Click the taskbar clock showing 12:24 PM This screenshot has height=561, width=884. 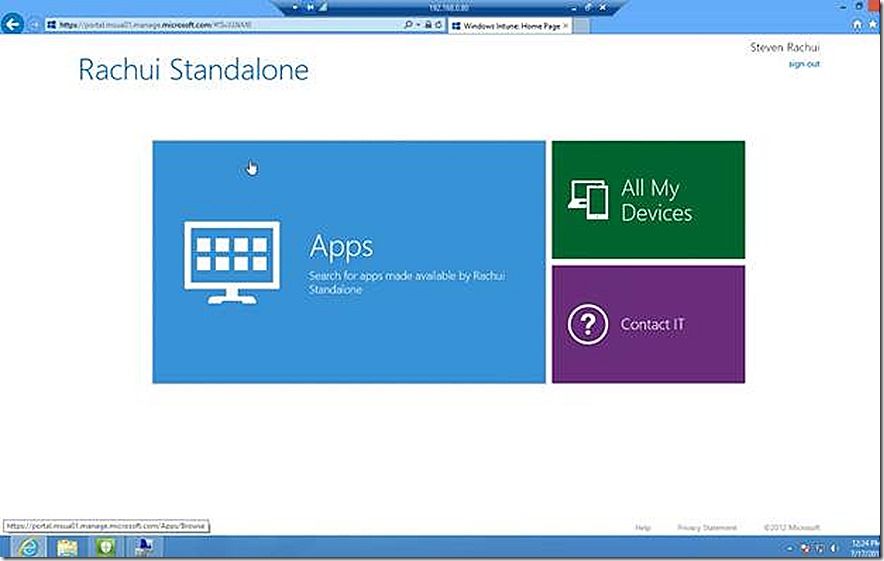point(864,547)
